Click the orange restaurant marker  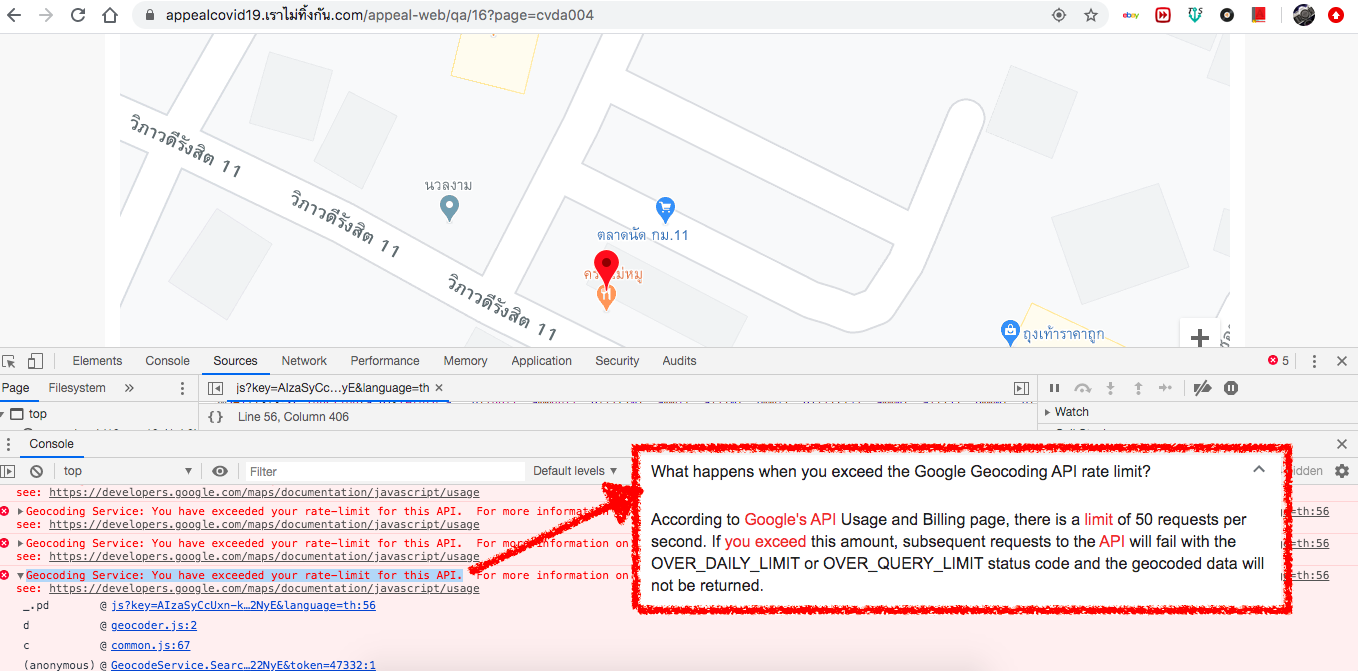point(606,296)
